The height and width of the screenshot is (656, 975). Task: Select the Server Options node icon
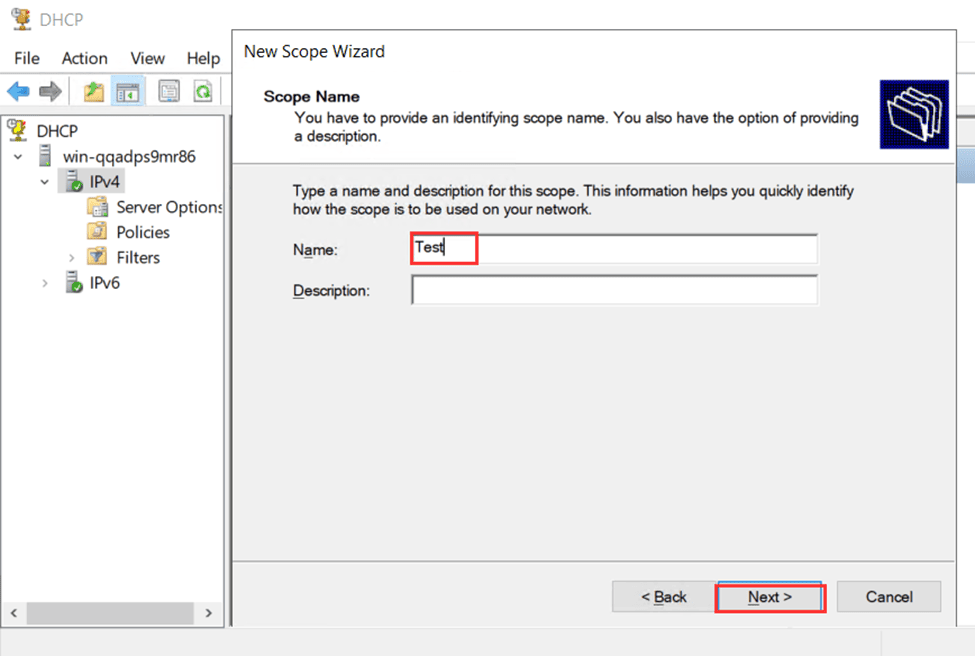pyautogui.click(x=97, y=207)
